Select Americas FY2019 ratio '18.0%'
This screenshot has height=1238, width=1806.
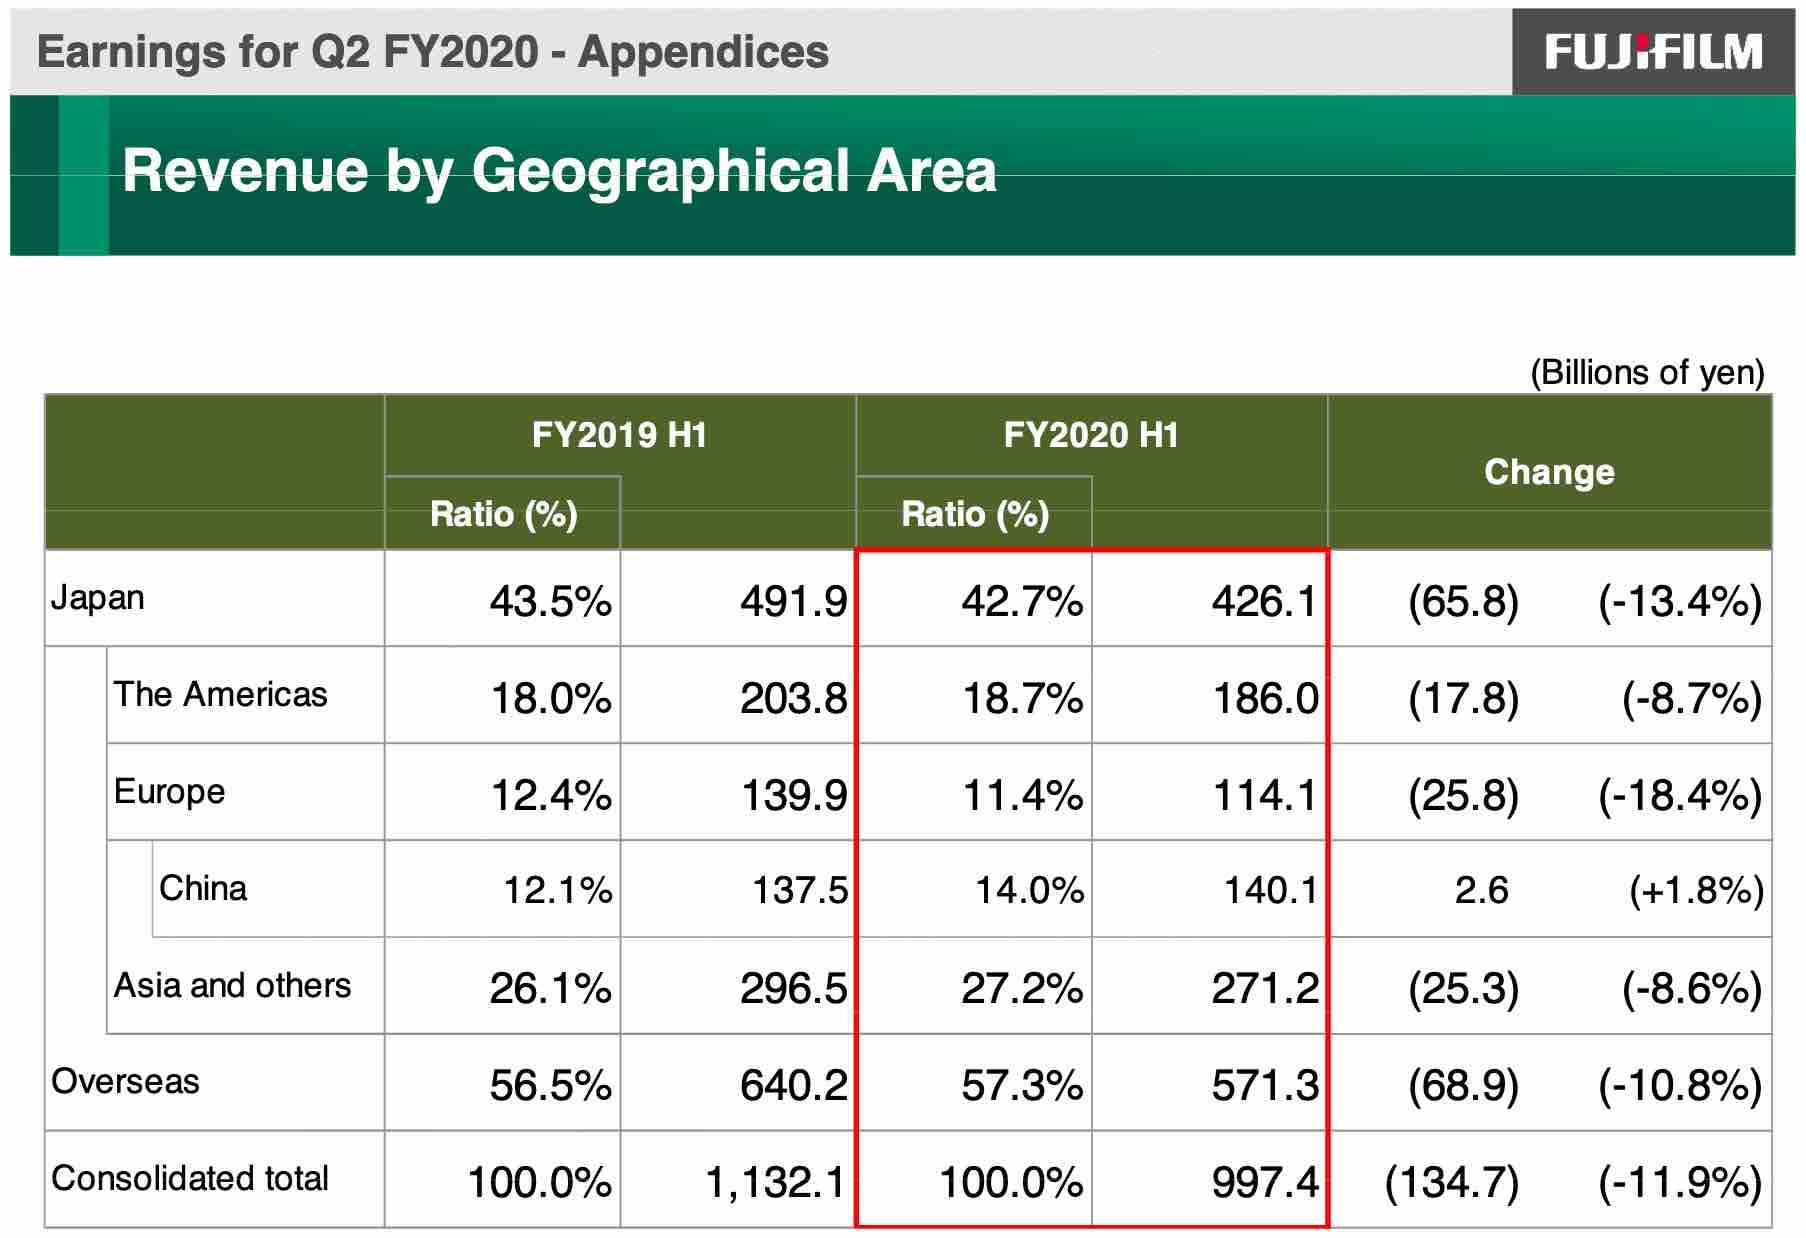tap(550, 698)
